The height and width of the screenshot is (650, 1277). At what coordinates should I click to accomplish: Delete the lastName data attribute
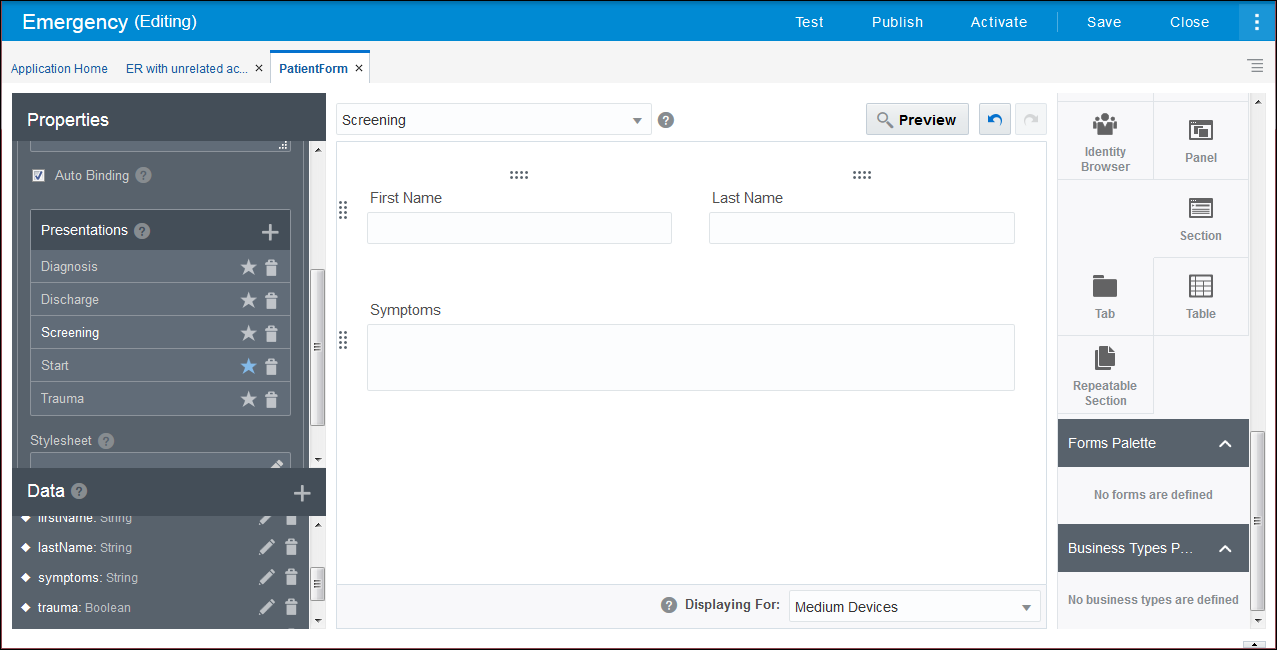pos(291,547)
